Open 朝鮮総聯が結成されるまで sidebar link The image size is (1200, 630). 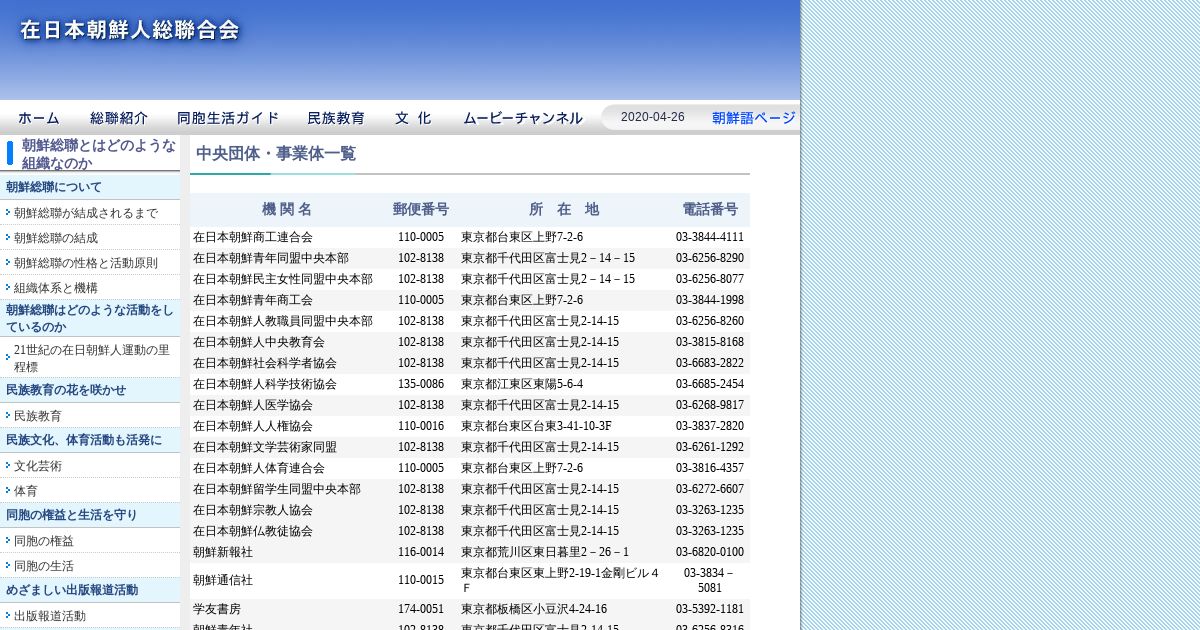click(86, 213)
